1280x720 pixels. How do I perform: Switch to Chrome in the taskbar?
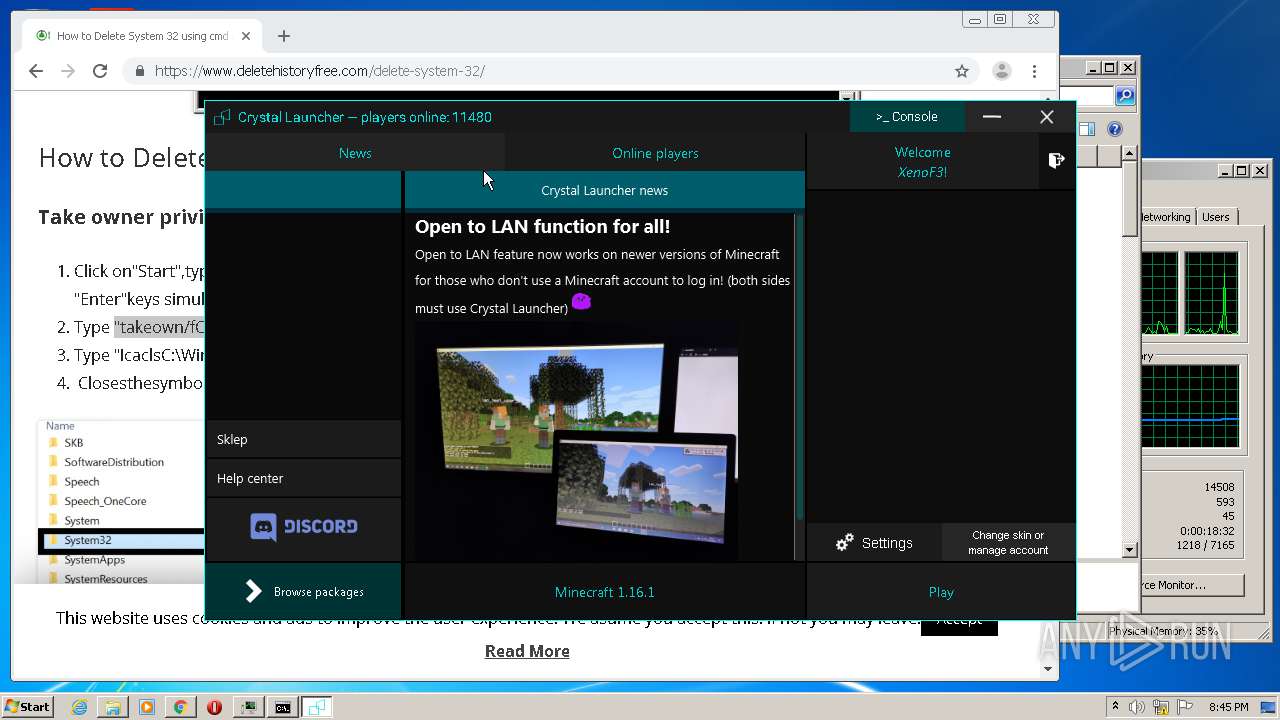(180, 707)
